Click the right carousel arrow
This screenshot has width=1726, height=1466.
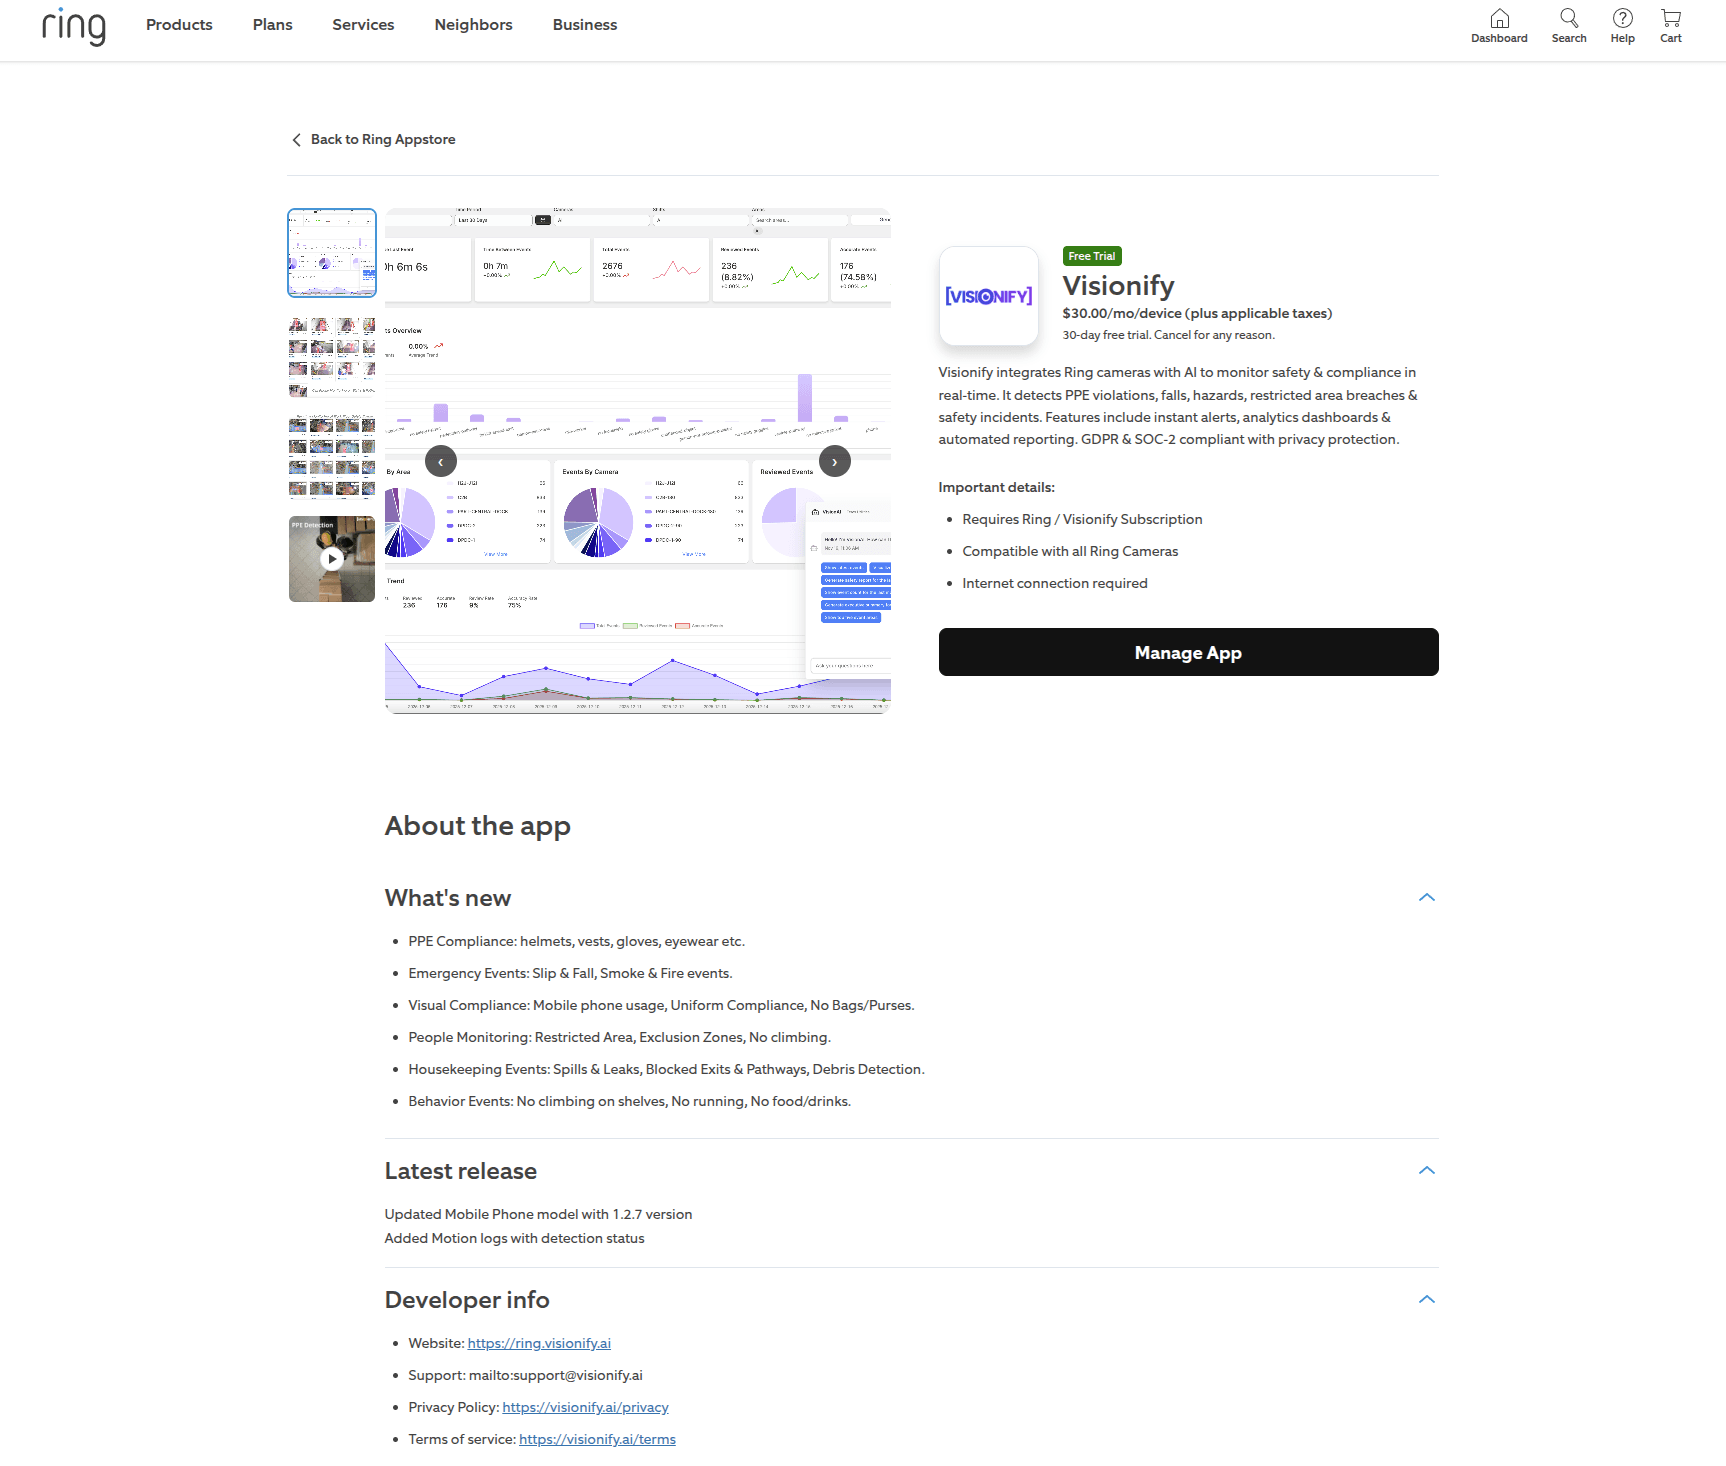(835, 461)
